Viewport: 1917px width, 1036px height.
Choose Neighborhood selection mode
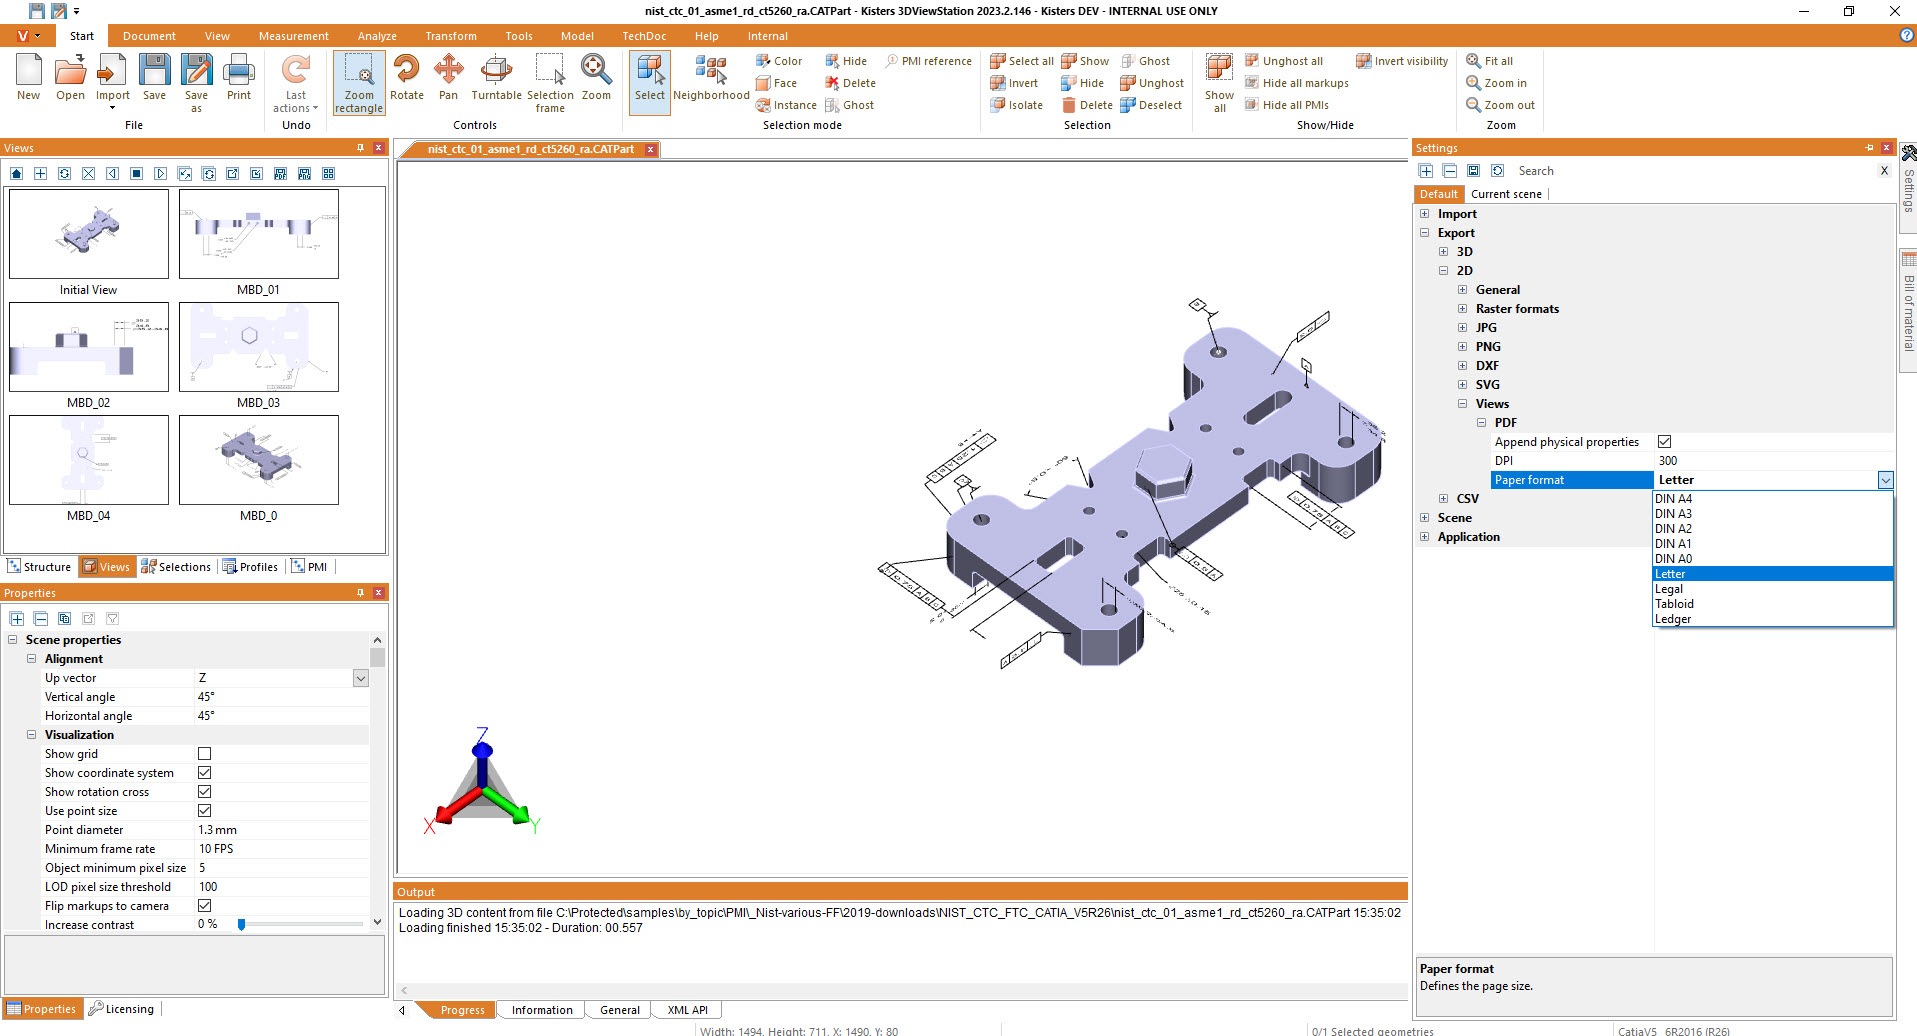[x=711, y=78]
